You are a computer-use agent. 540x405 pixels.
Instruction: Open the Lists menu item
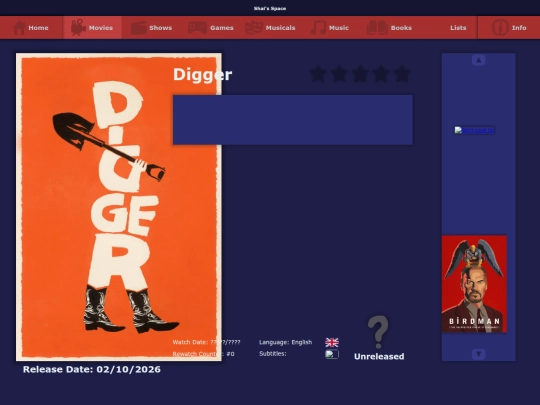click(x=458, y=28)
